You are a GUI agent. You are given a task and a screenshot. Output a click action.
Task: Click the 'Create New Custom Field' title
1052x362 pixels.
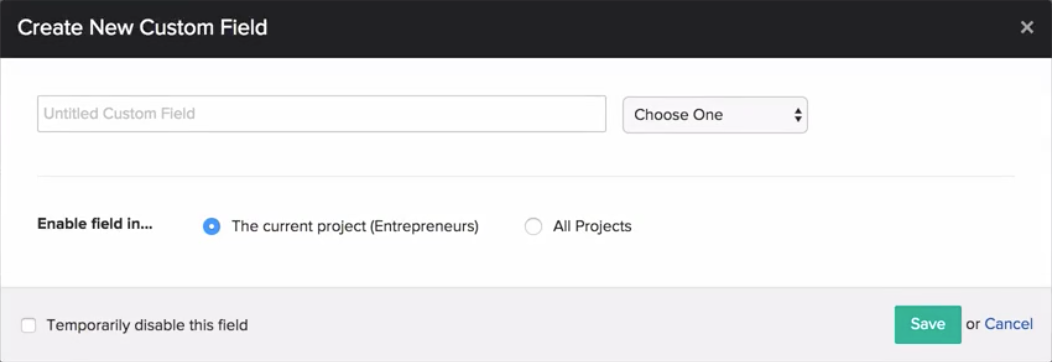point(142,27)
